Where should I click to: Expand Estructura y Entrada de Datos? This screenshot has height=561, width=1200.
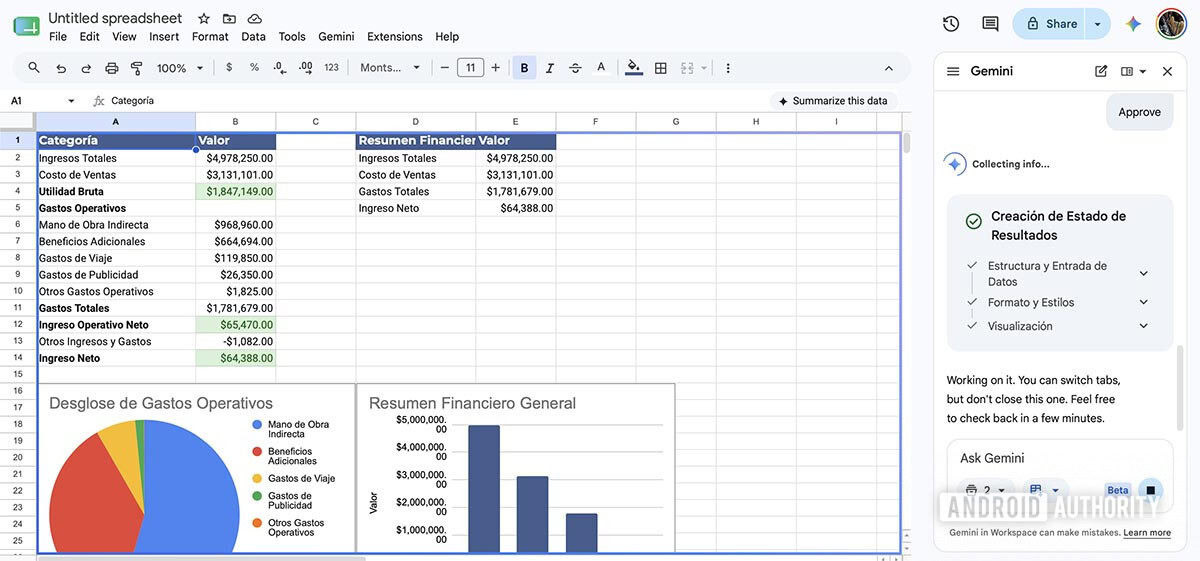[x=1144, y=274]
